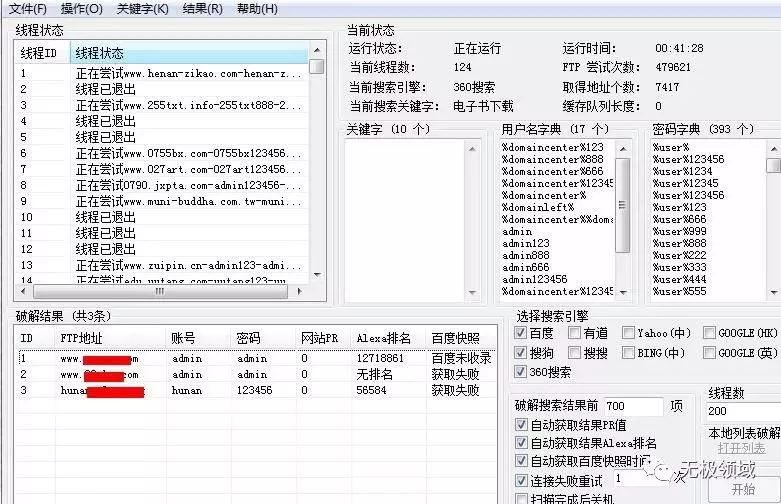Open the 帮助(H) menu
Viewport: 781px width, 504px height.
pos(257,8)
